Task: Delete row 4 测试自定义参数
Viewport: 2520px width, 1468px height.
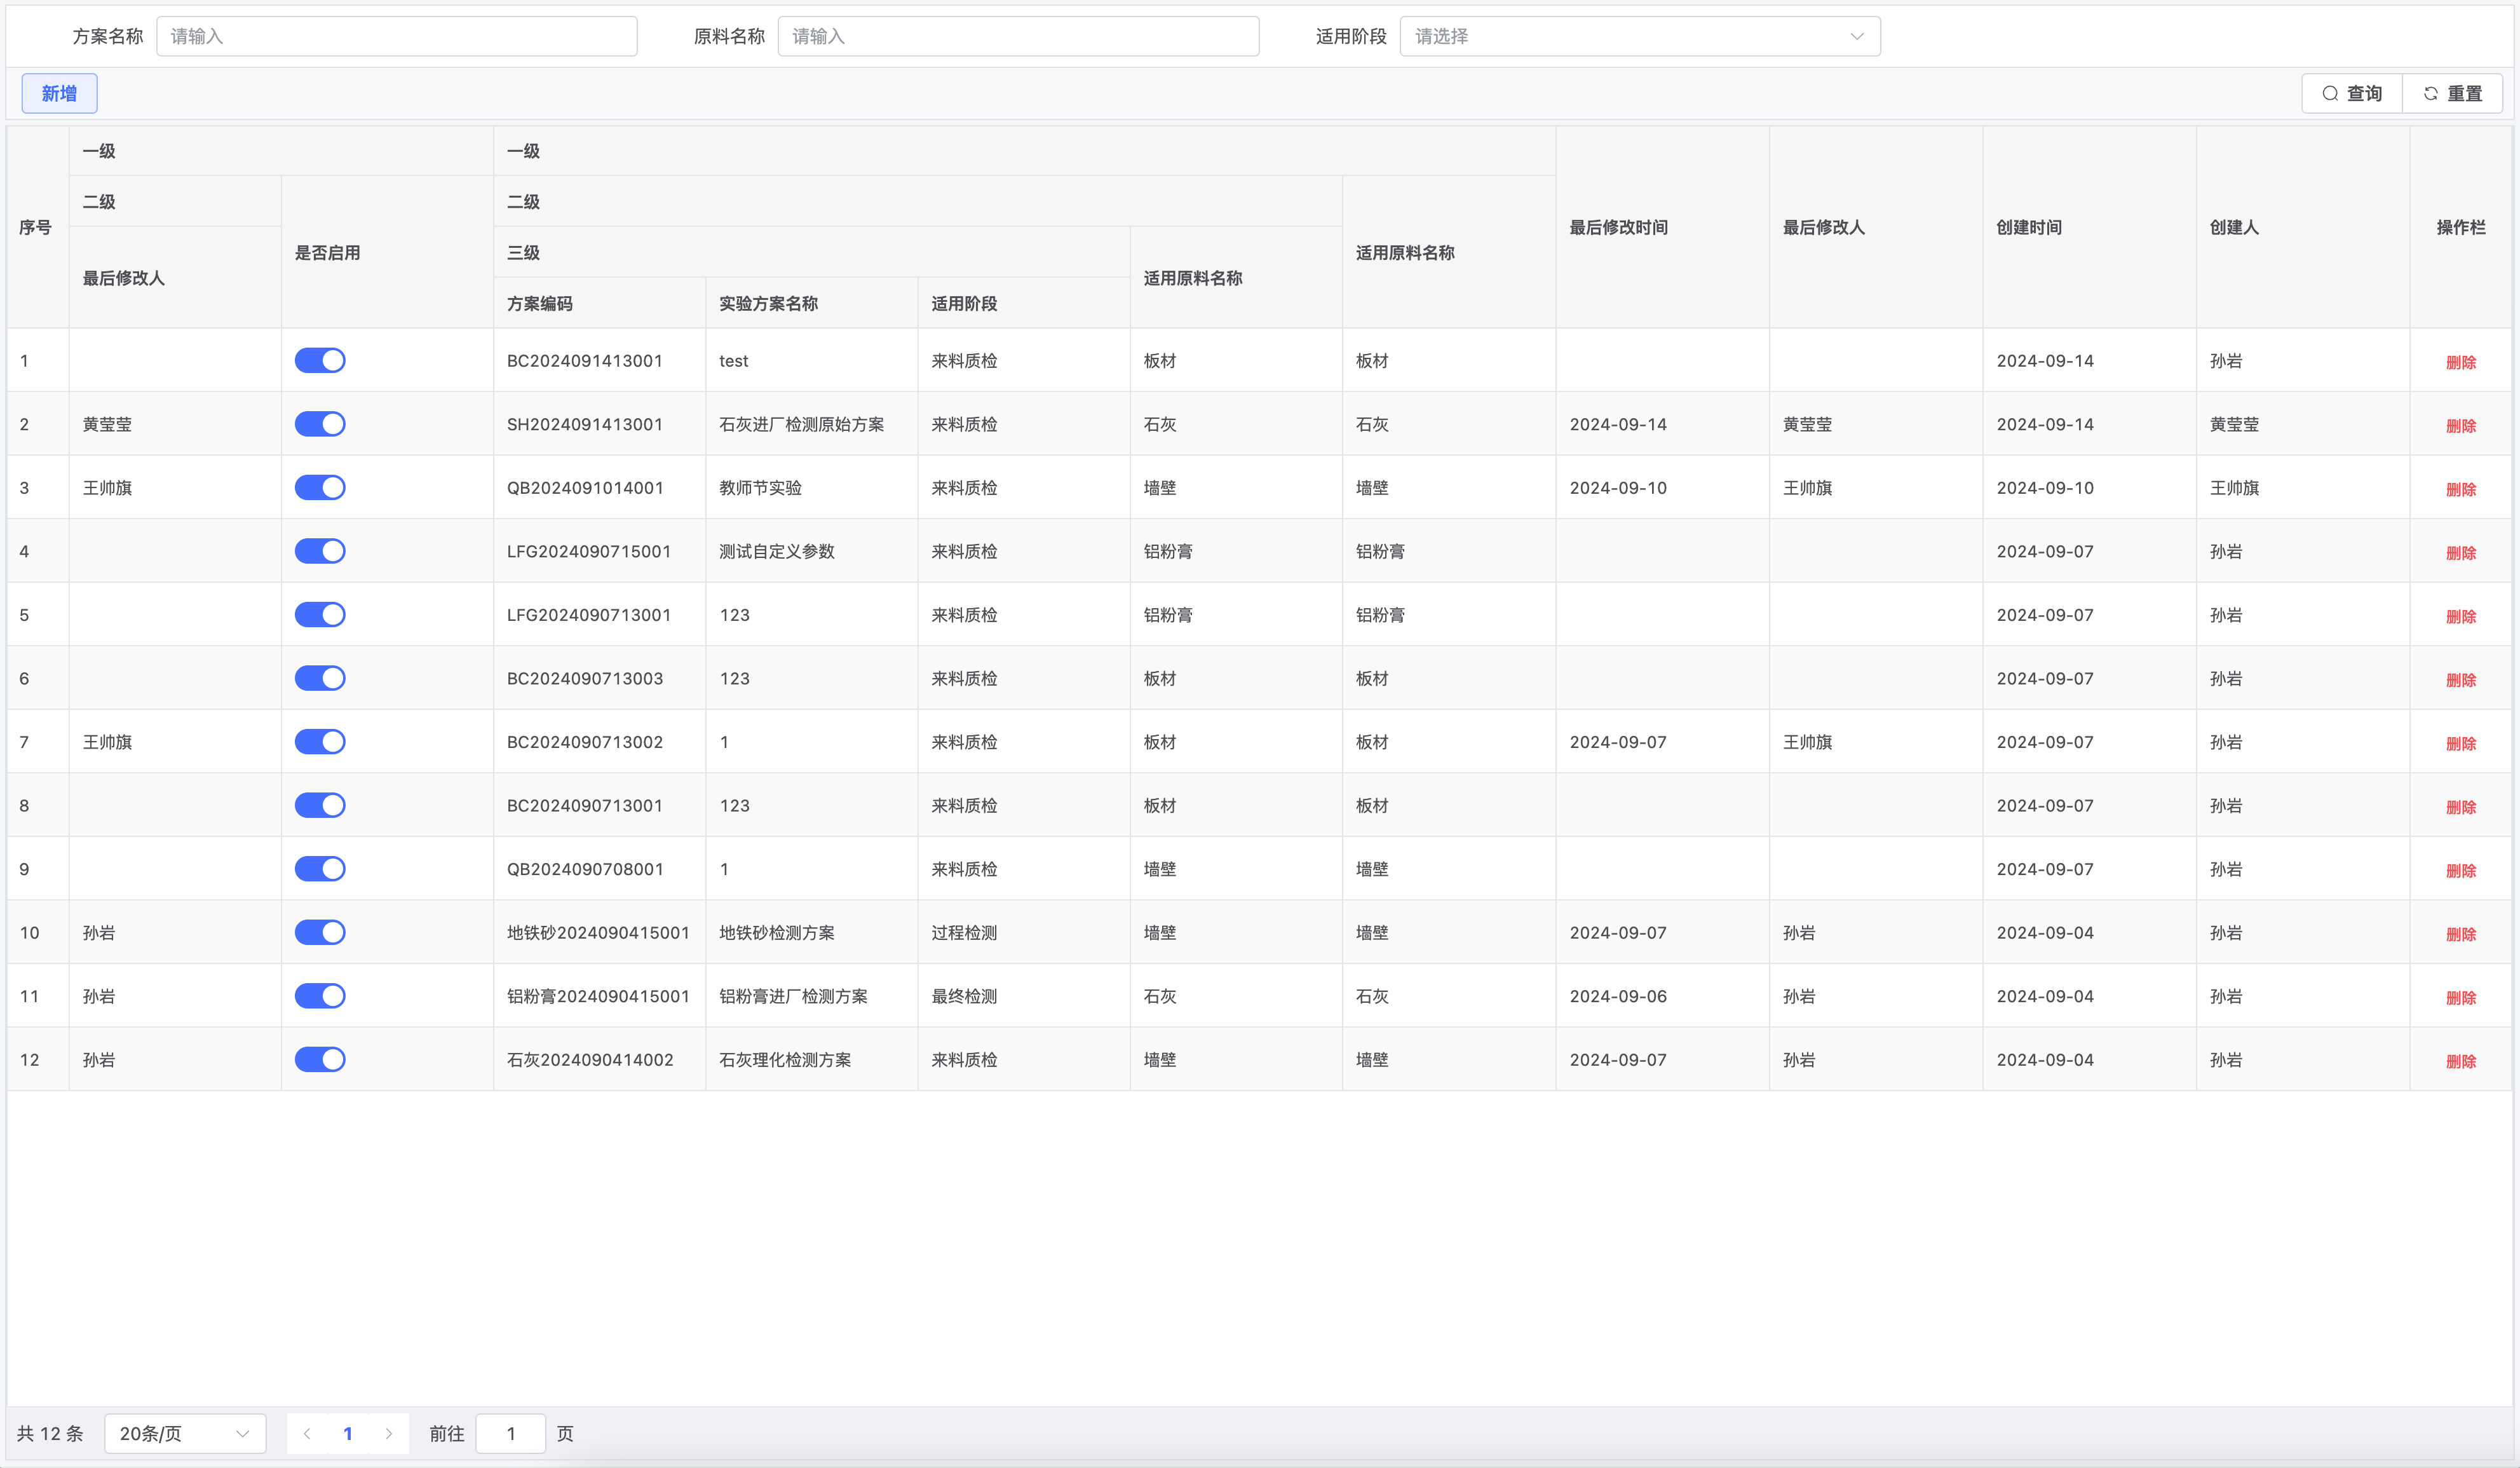Action: click(2461, 552)
